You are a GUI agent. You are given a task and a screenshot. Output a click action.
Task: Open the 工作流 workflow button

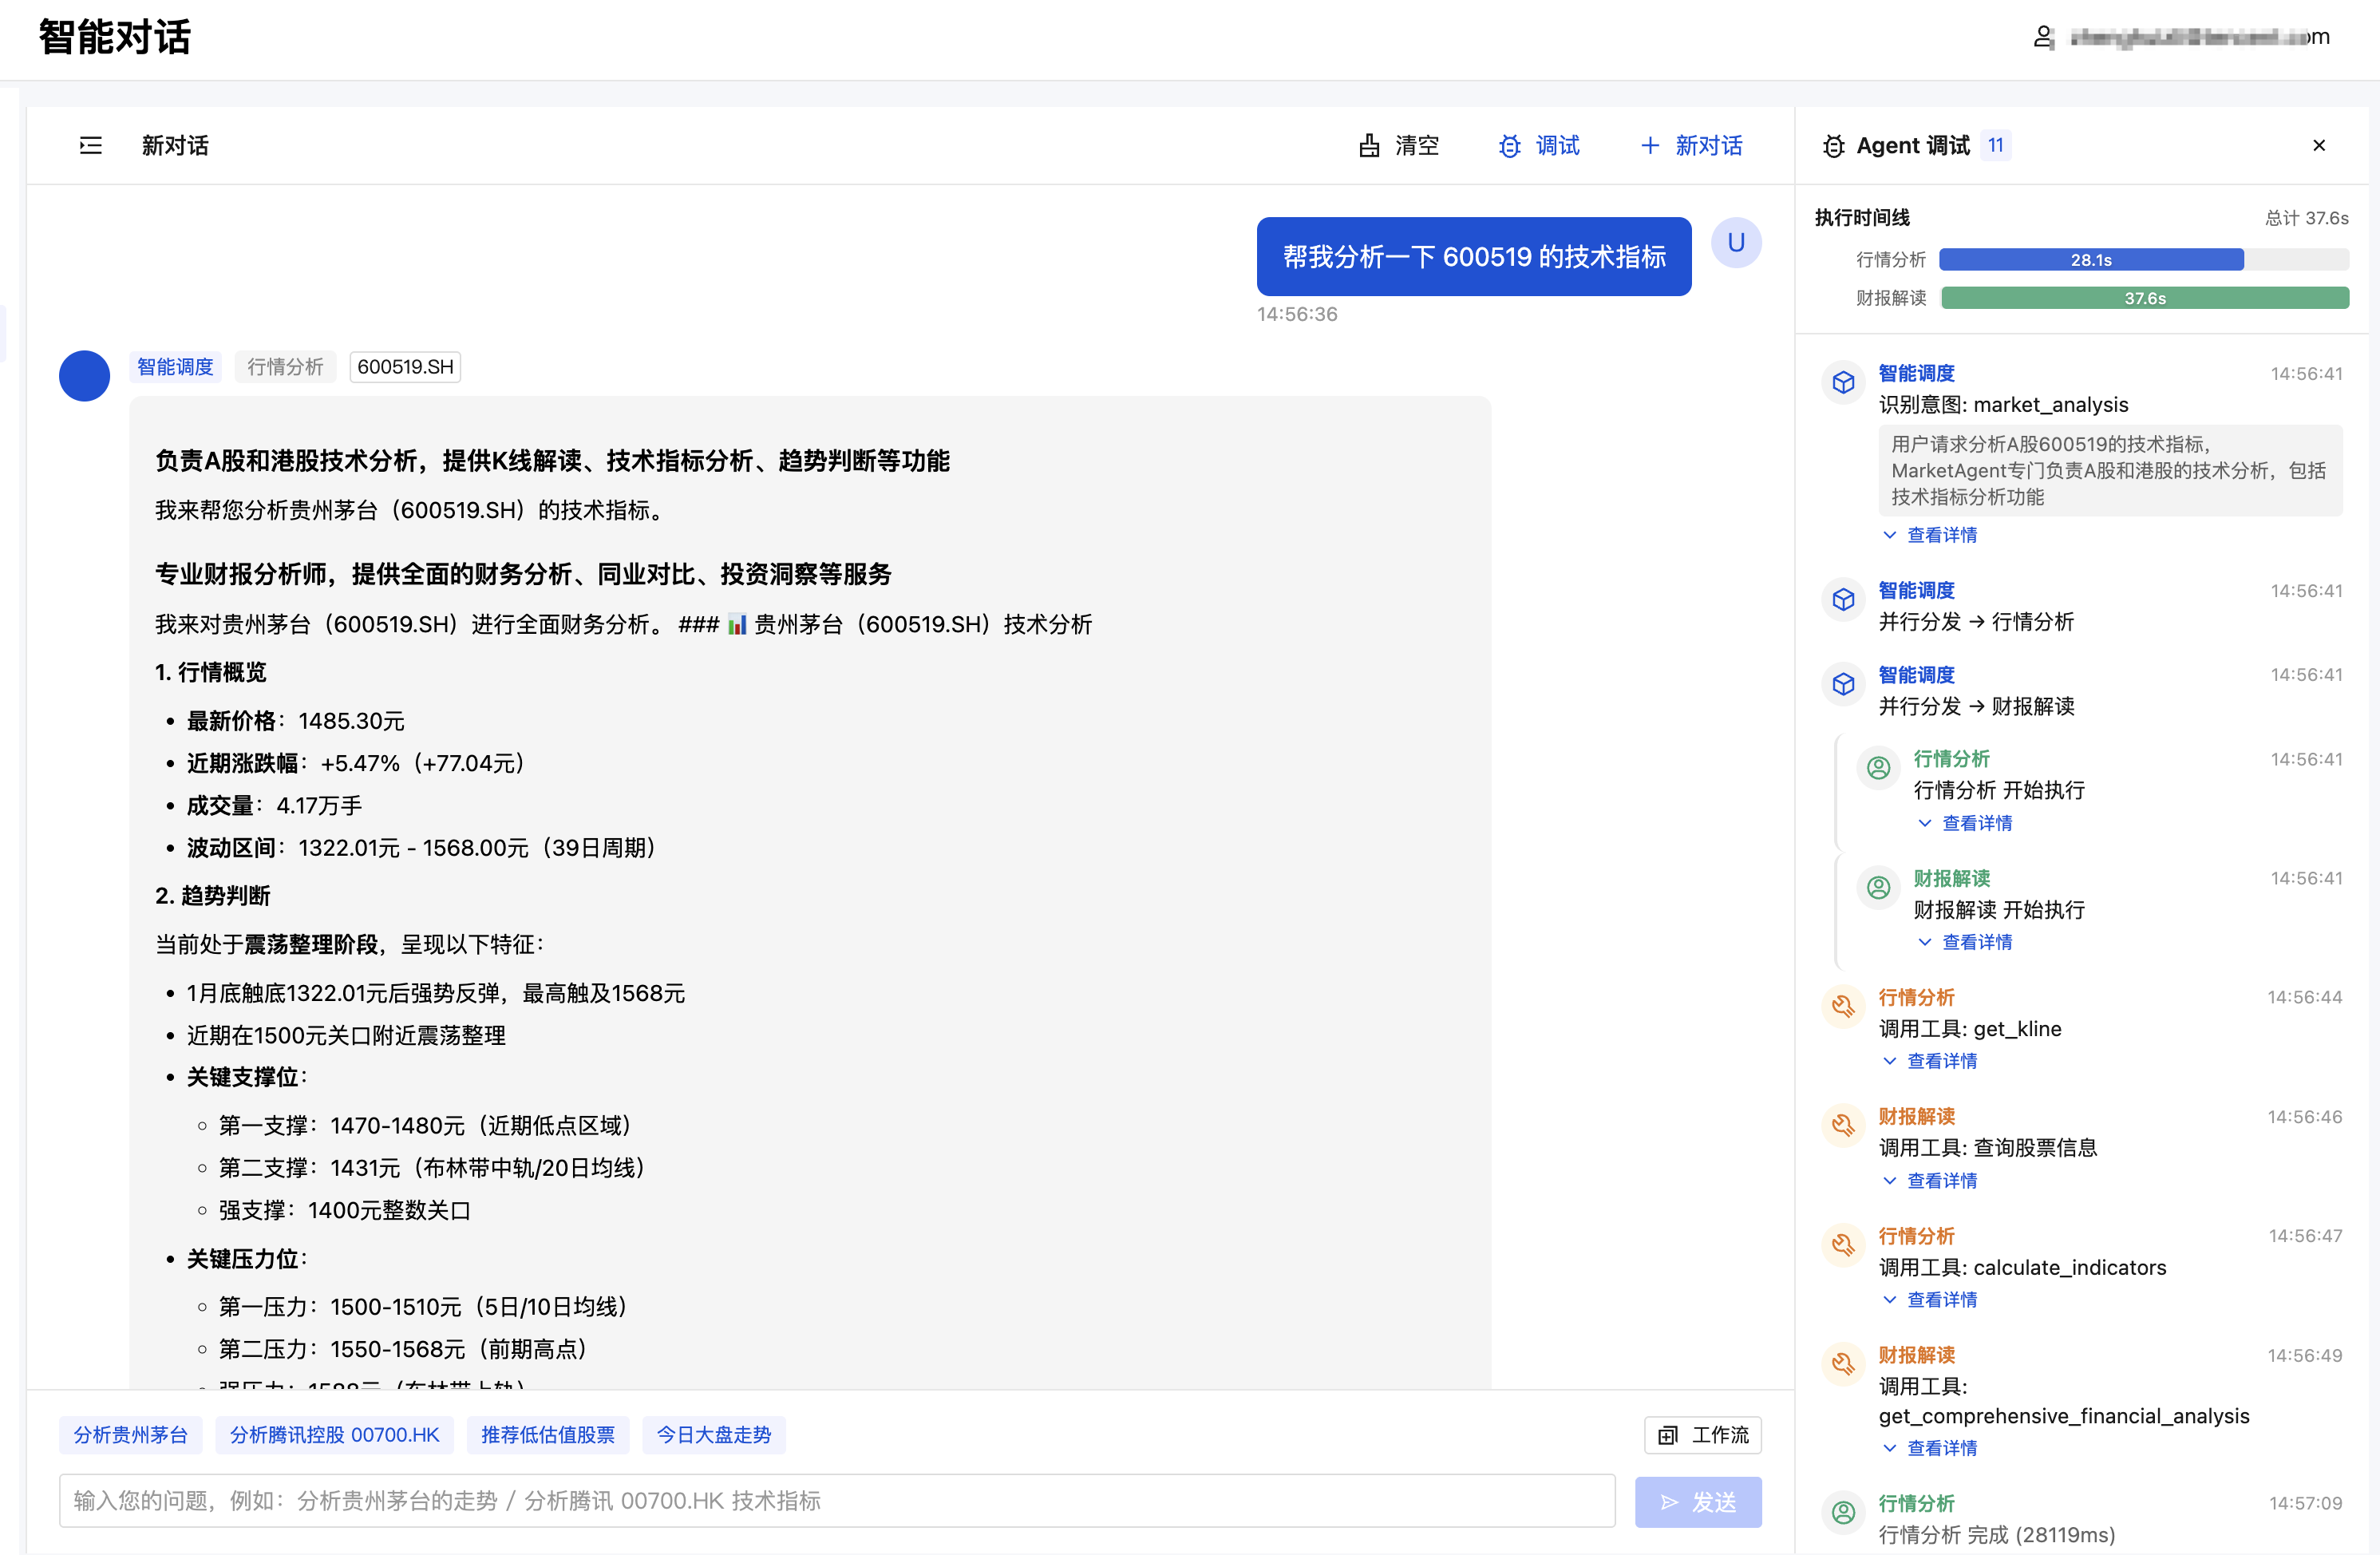point(1703,1435)
